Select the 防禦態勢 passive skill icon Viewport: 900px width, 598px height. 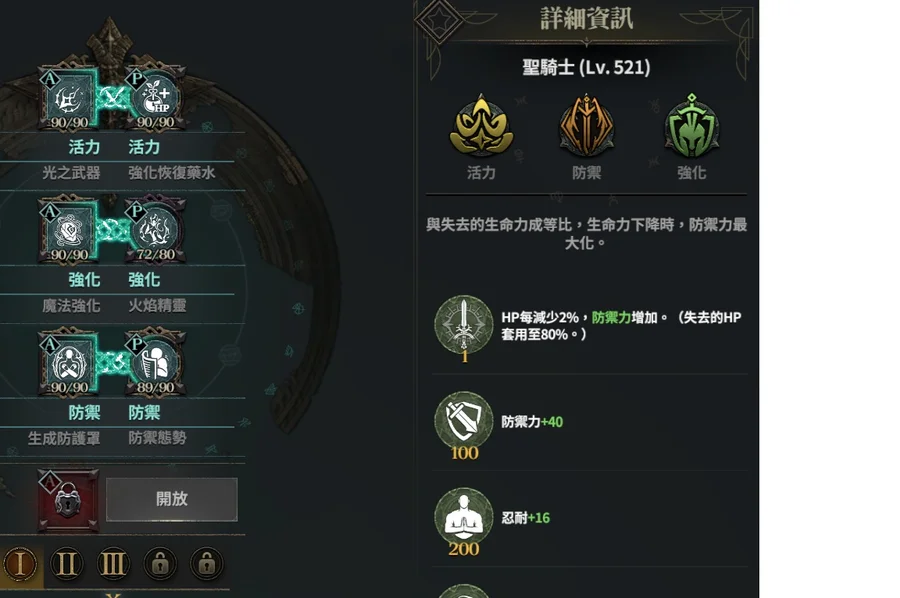click(x=156, y=364)
